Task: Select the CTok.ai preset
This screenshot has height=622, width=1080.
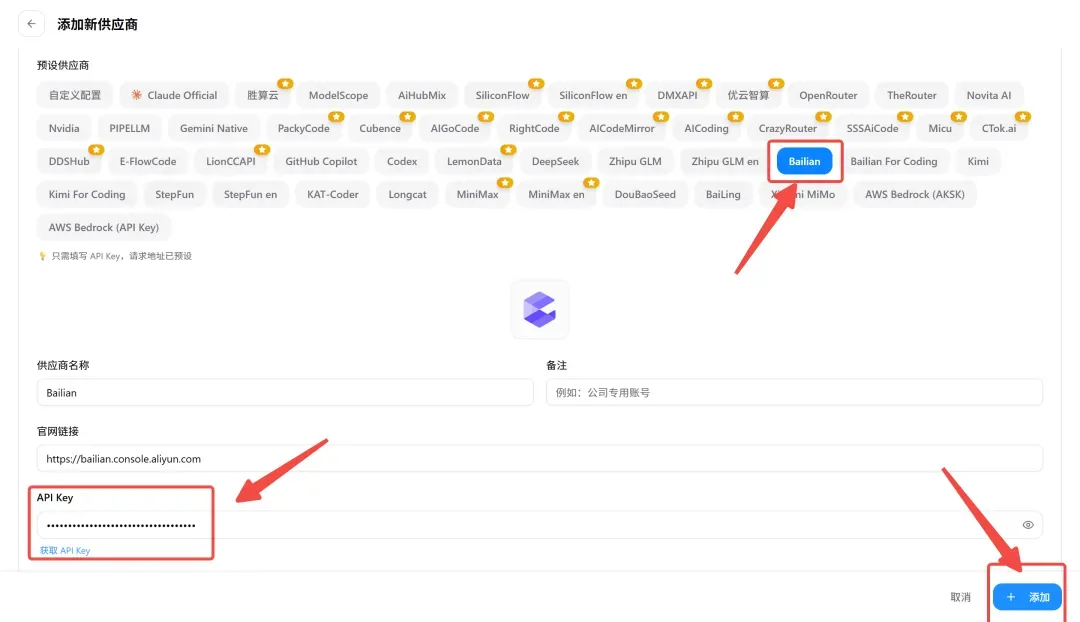Action: tap(999, 128)
